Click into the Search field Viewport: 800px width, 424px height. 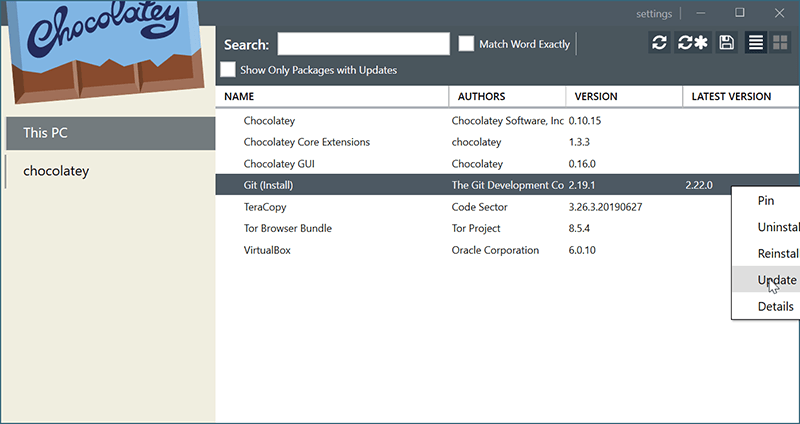tap(363, 44)
